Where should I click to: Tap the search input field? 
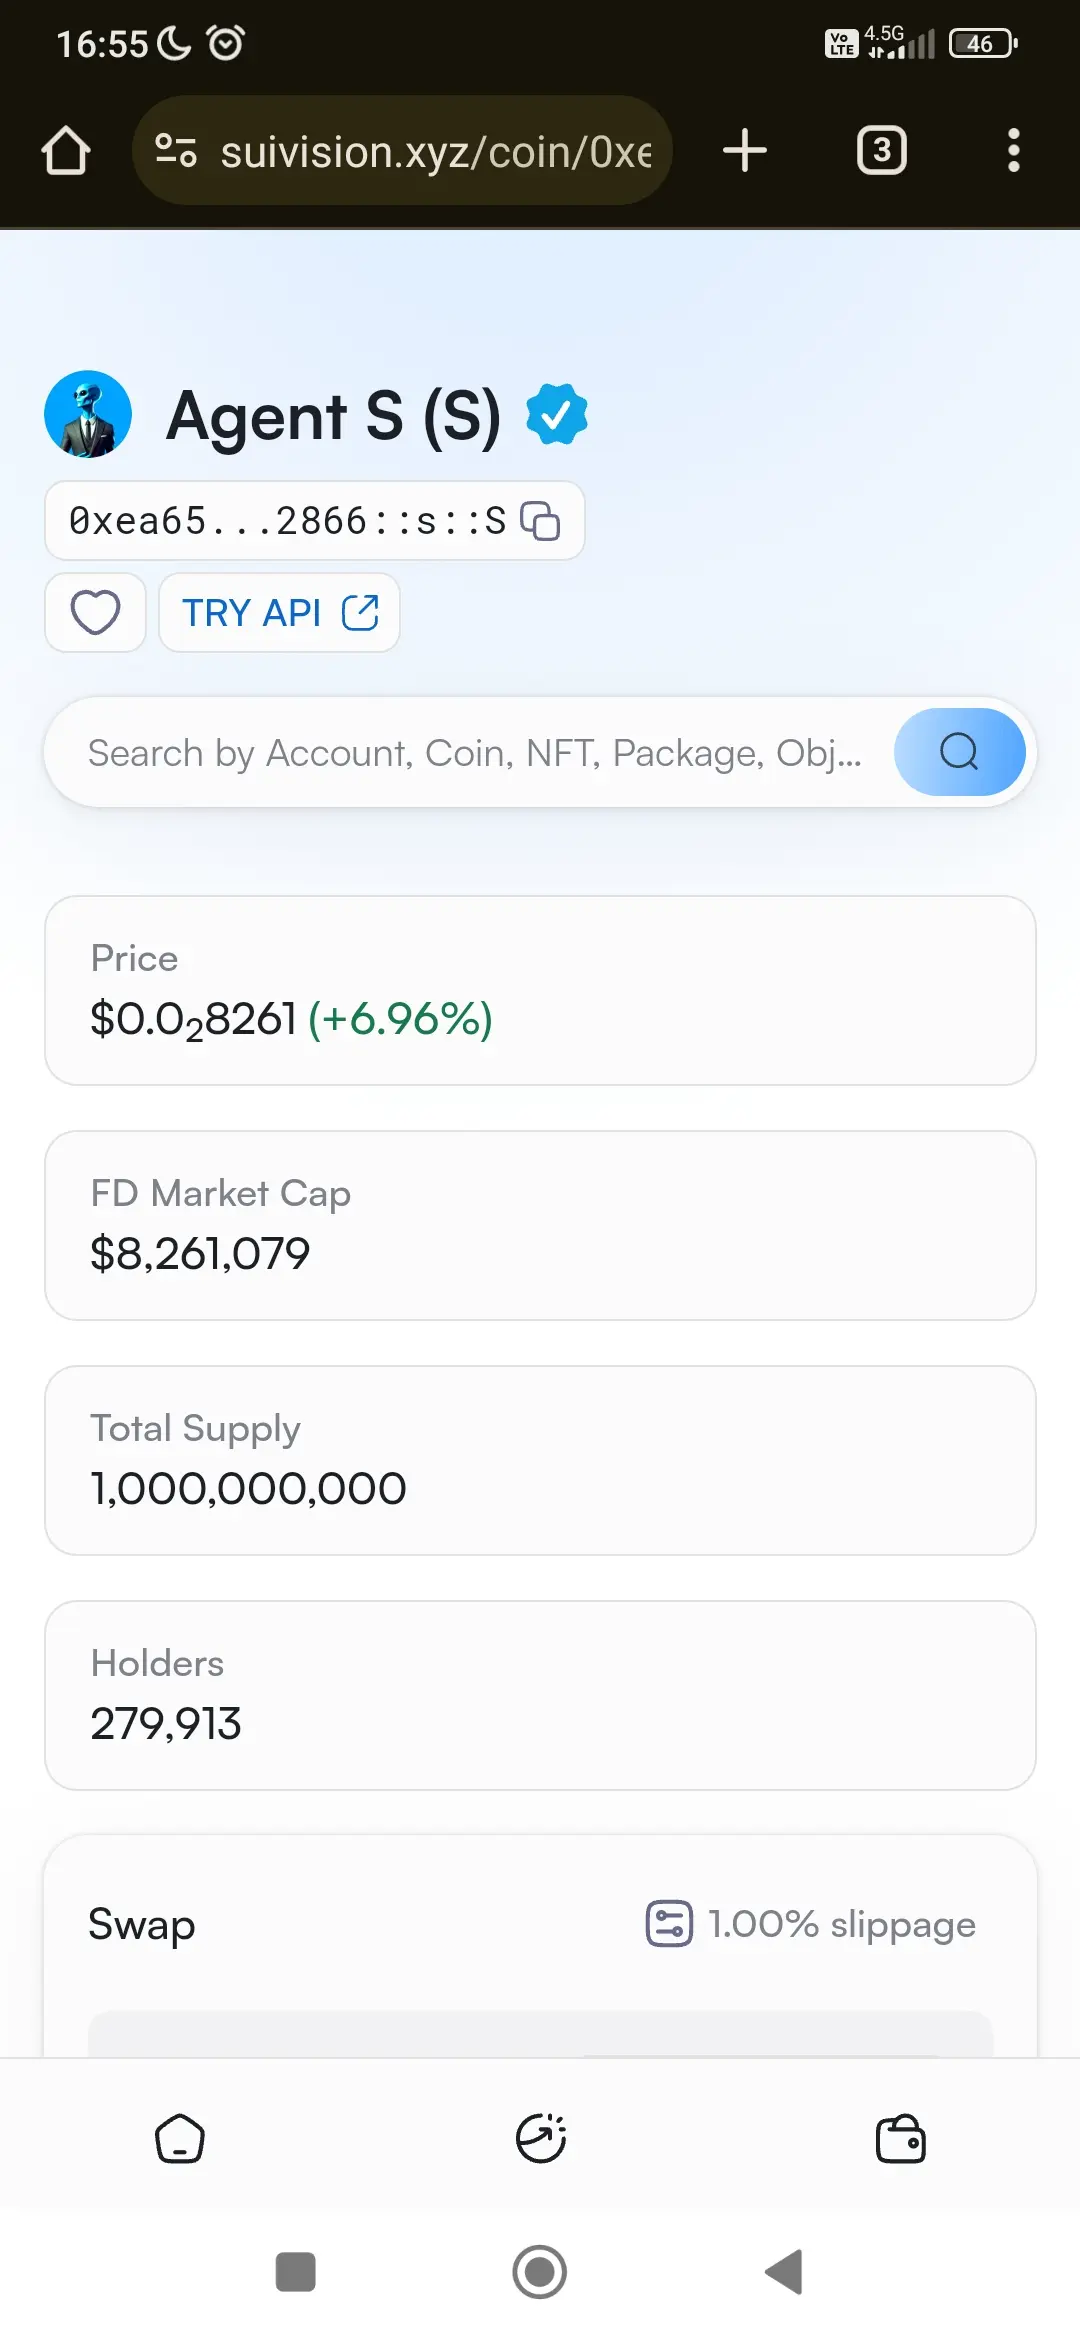[474, 753]
